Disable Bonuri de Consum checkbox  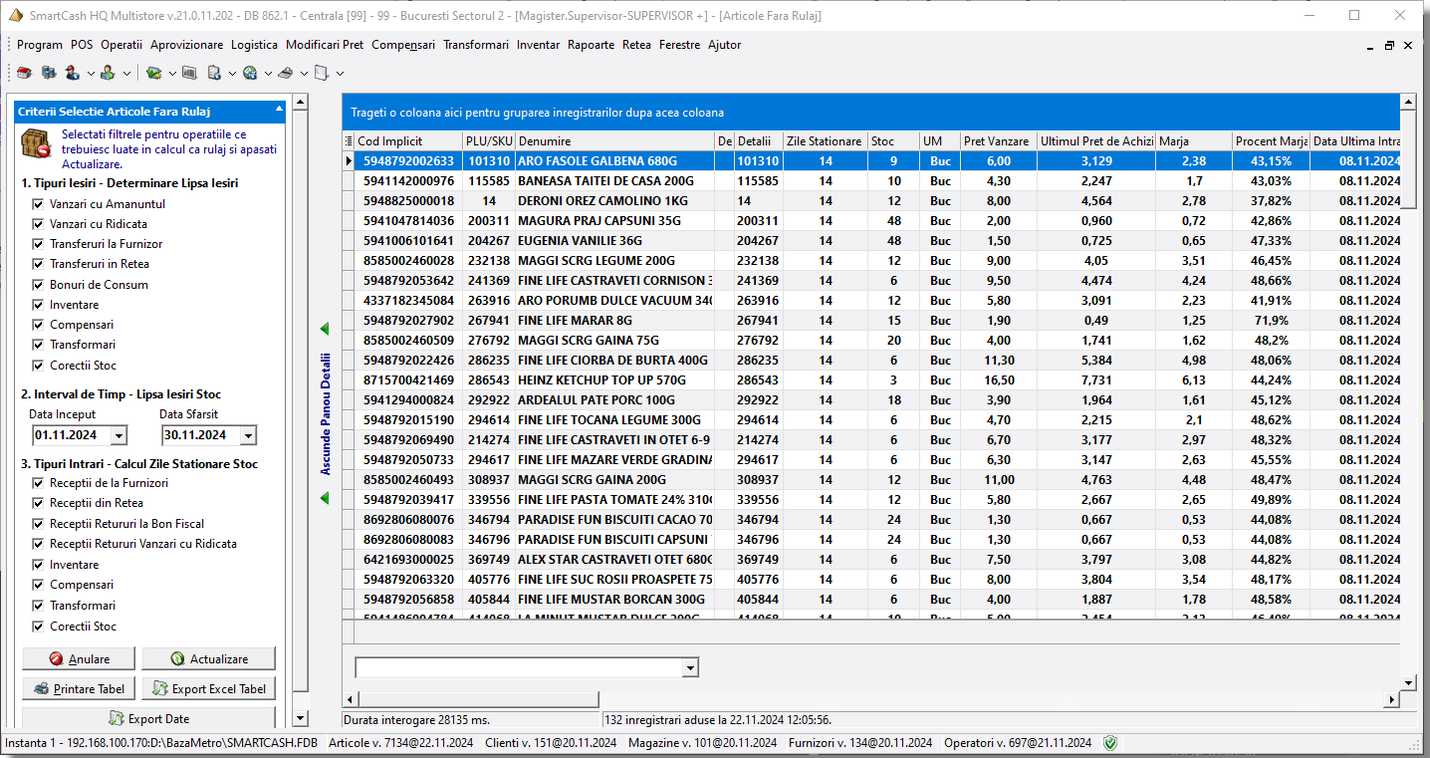pos(38,285)
